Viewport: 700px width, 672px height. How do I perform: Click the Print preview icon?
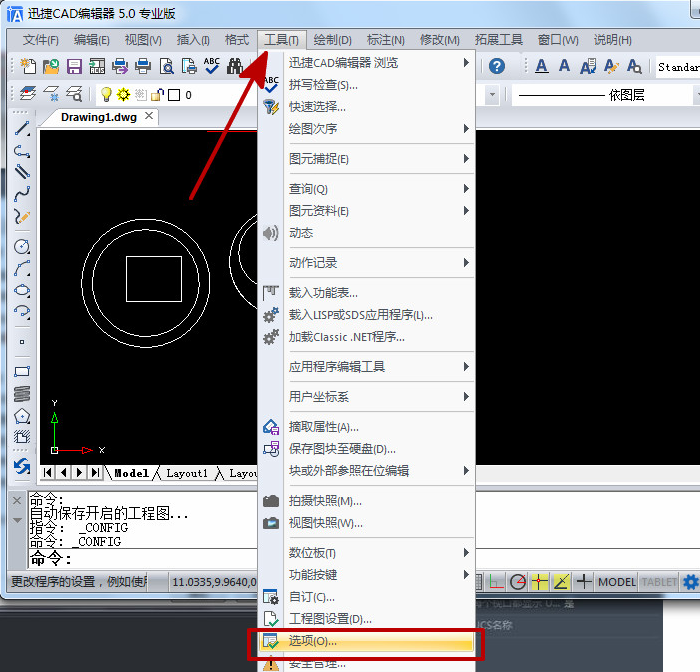pyautogui.click(x=166, y=67)
